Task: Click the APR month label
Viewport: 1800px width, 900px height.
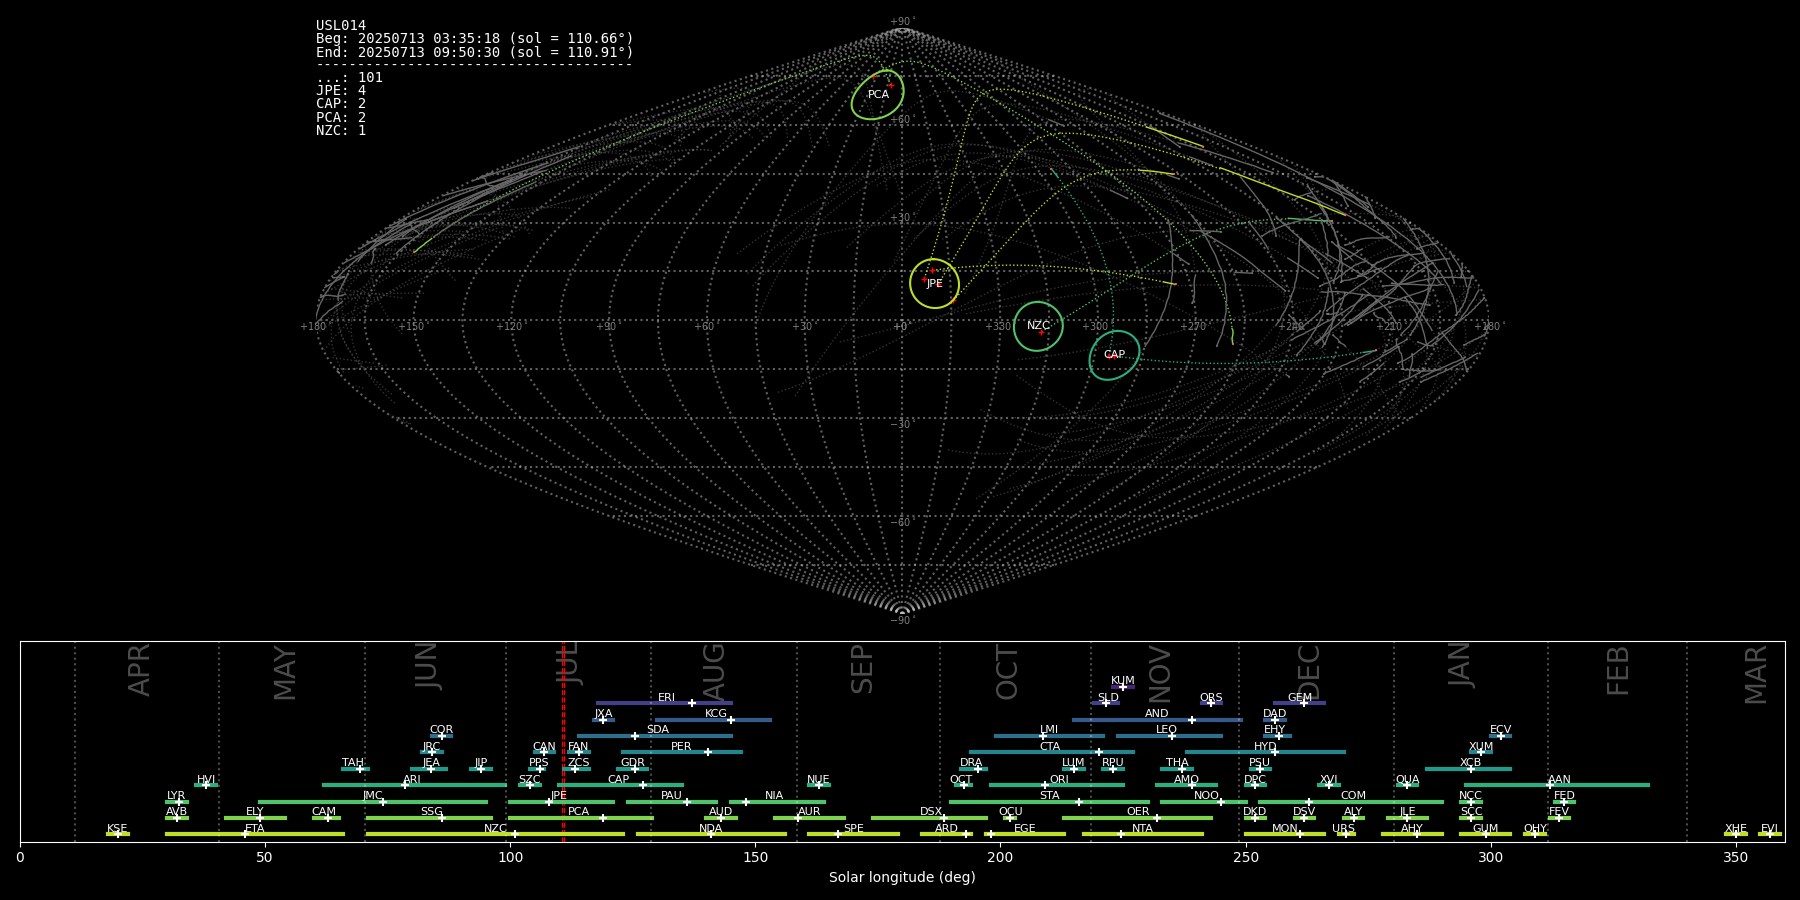Action: [x=139, y=670]
